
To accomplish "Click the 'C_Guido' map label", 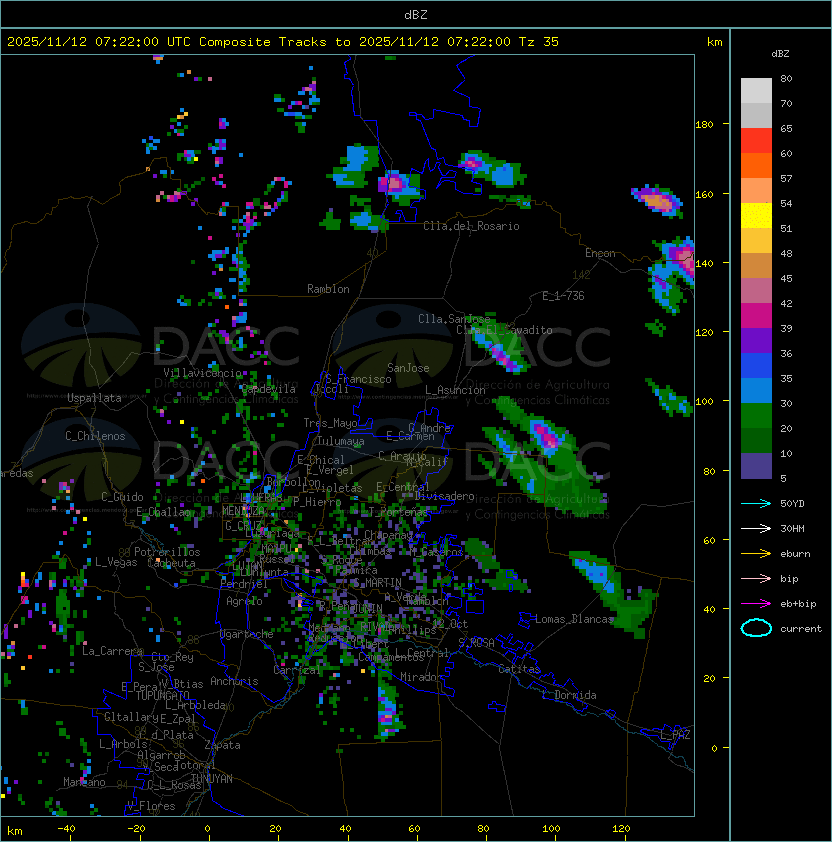I will point(122,497).
